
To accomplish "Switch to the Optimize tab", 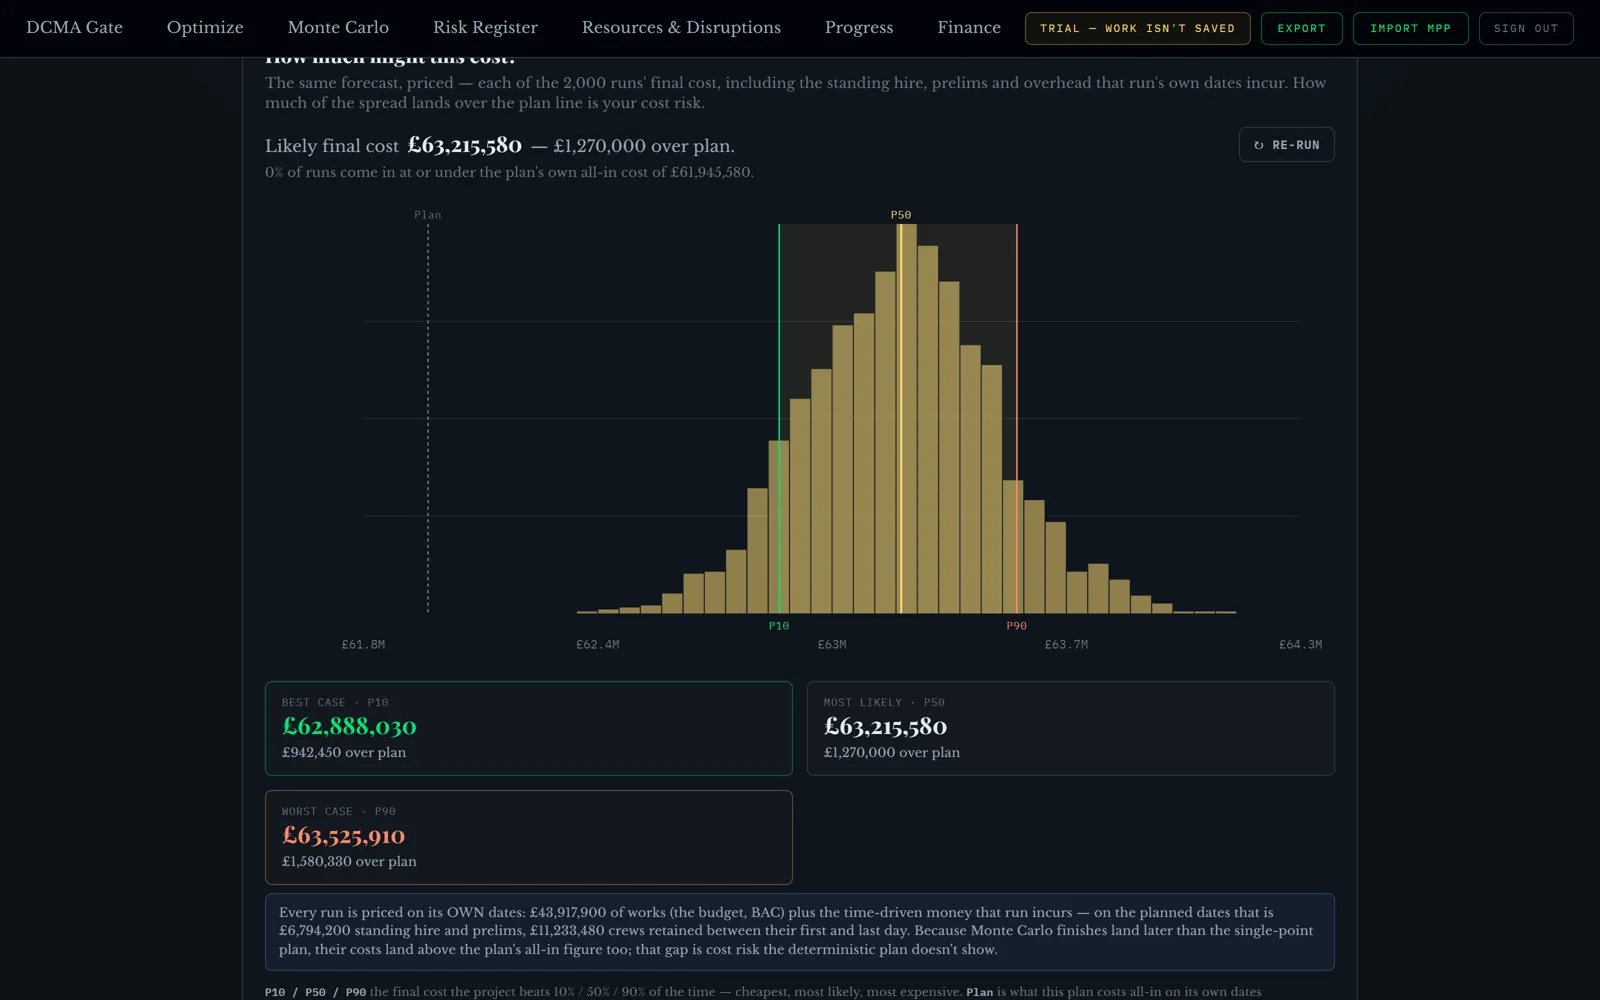I will (x=205, y=28).
